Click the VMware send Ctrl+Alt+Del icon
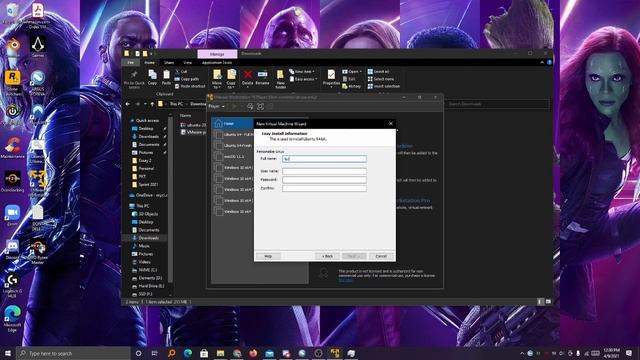Viewport: 640px width, 360px height. coord(250,106)
